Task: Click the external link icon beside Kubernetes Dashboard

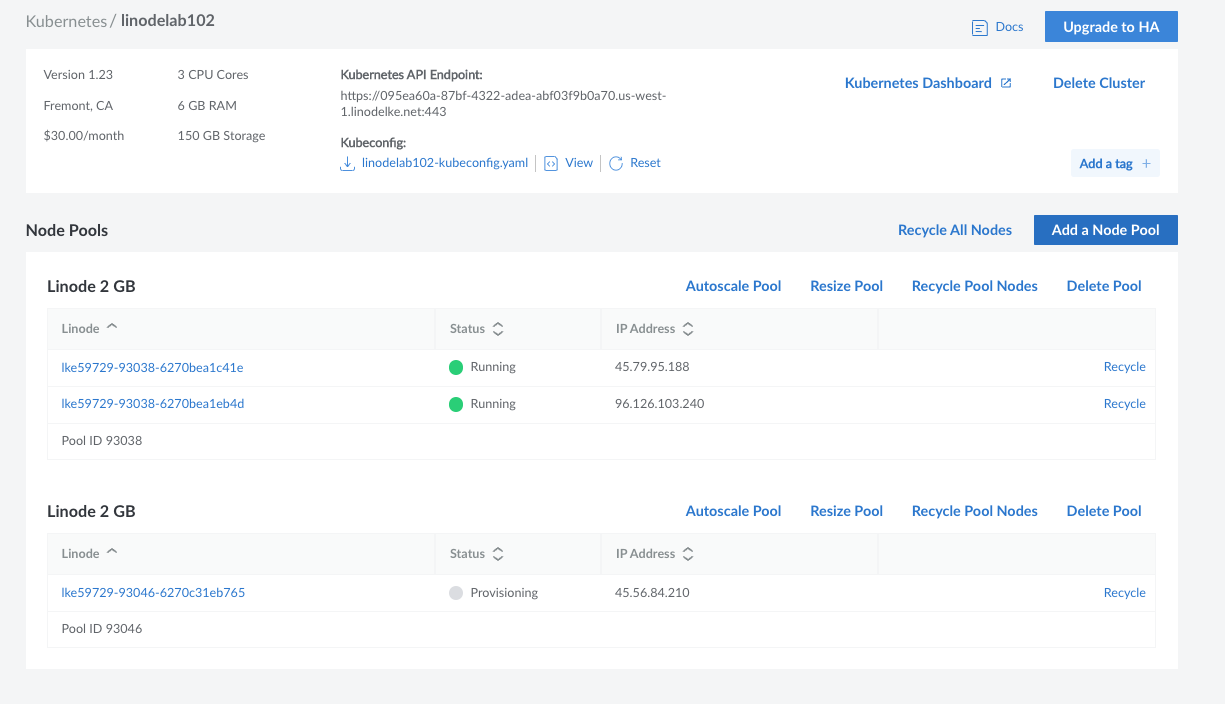Action: coord(1006,83)
